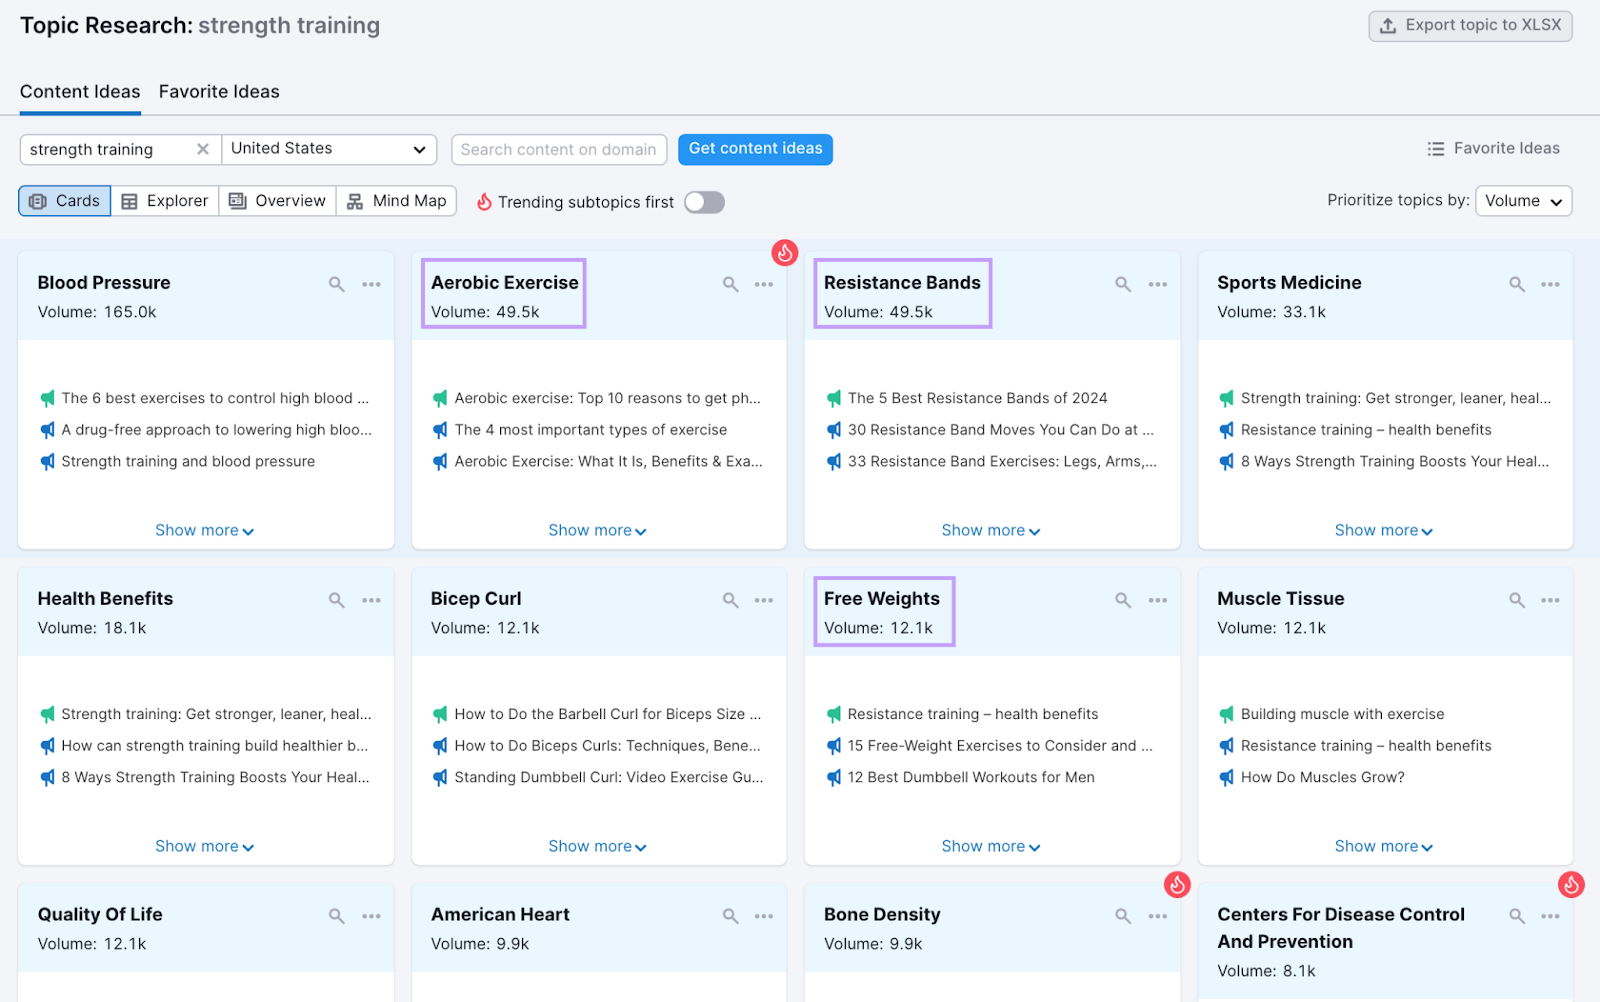Open the options menu on Aerobic Exercise card
This screenshot has width=1600, height=1002.
tap(764, 284)
